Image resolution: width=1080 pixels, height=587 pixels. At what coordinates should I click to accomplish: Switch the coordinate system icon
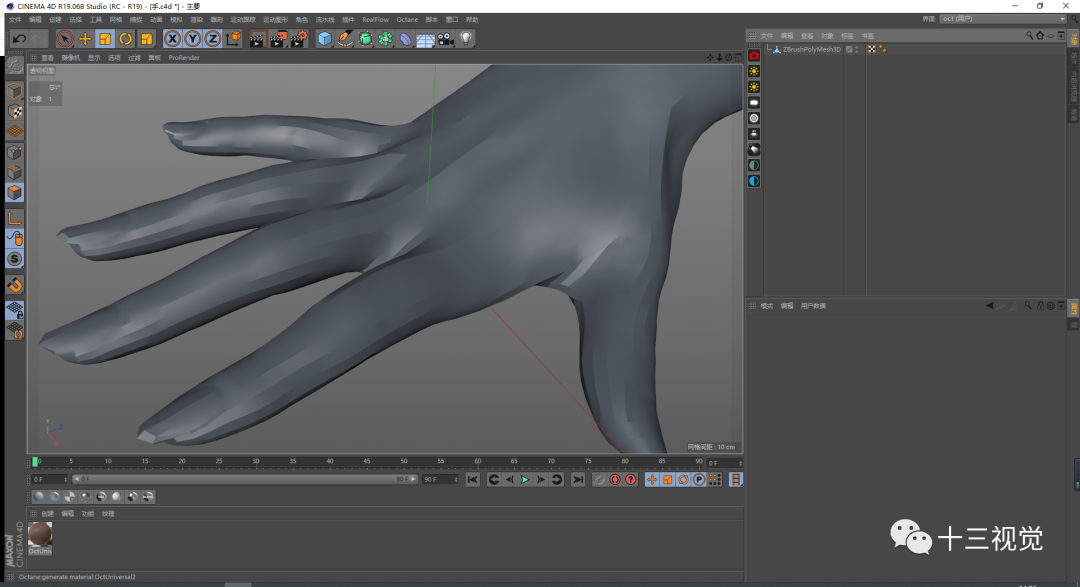coord(233,39)
